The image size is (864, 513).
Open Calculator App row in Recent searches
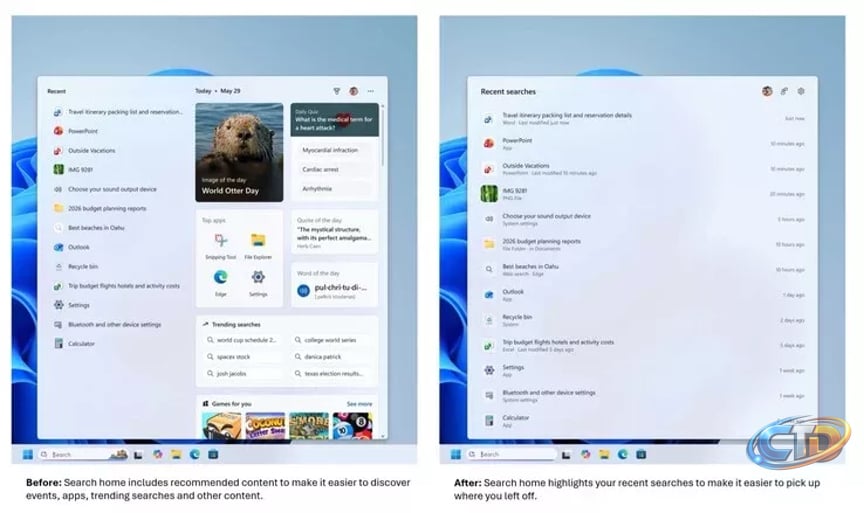(642, 421)
